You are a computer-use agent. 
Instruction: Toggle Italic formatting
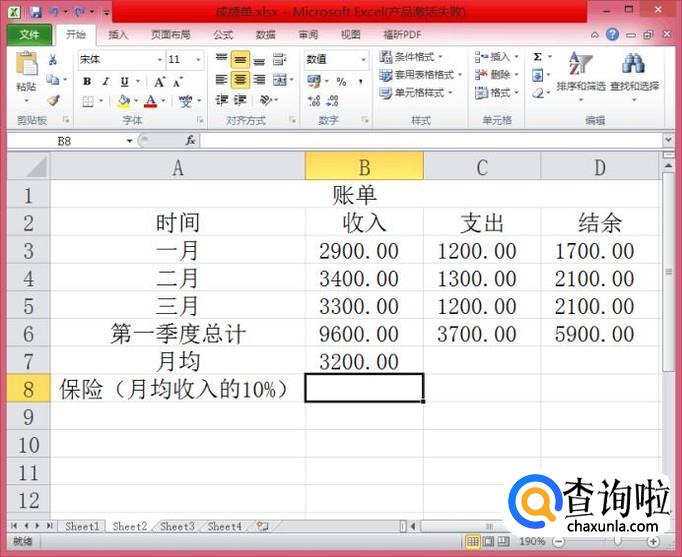(106, 81)
